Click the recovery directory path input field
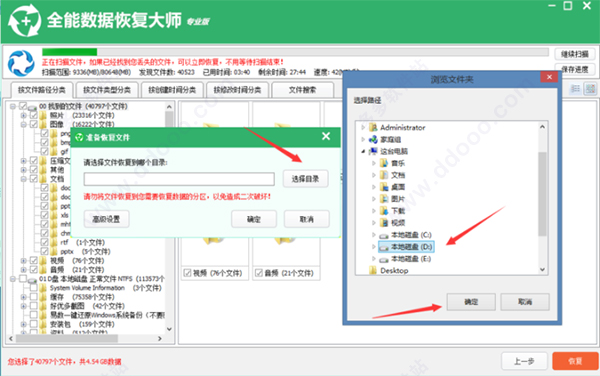This screenshot has height=376, width=600. coord(179,179)
